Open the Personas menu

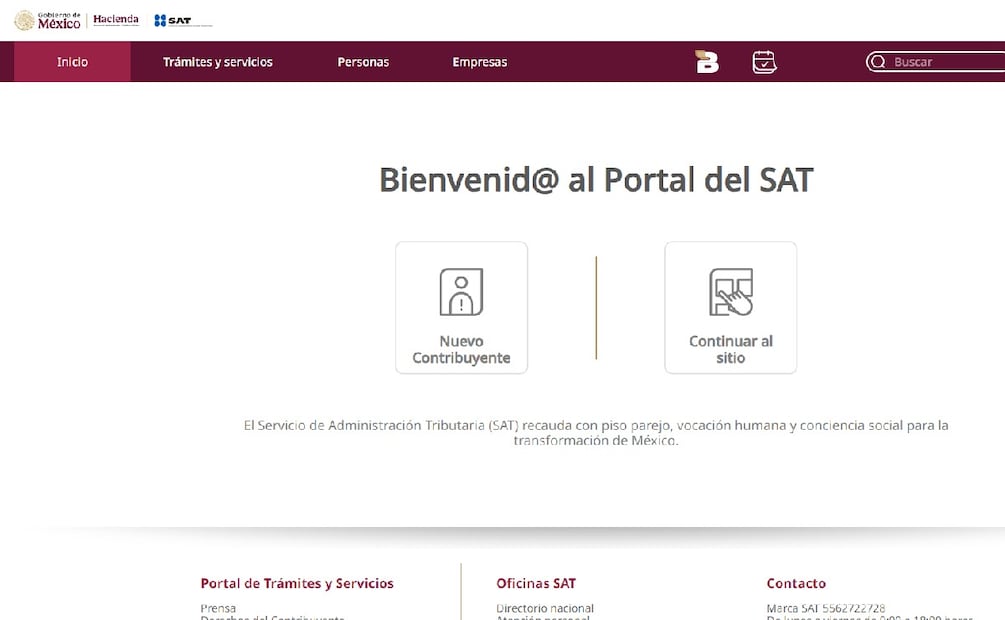coord(363,62)
